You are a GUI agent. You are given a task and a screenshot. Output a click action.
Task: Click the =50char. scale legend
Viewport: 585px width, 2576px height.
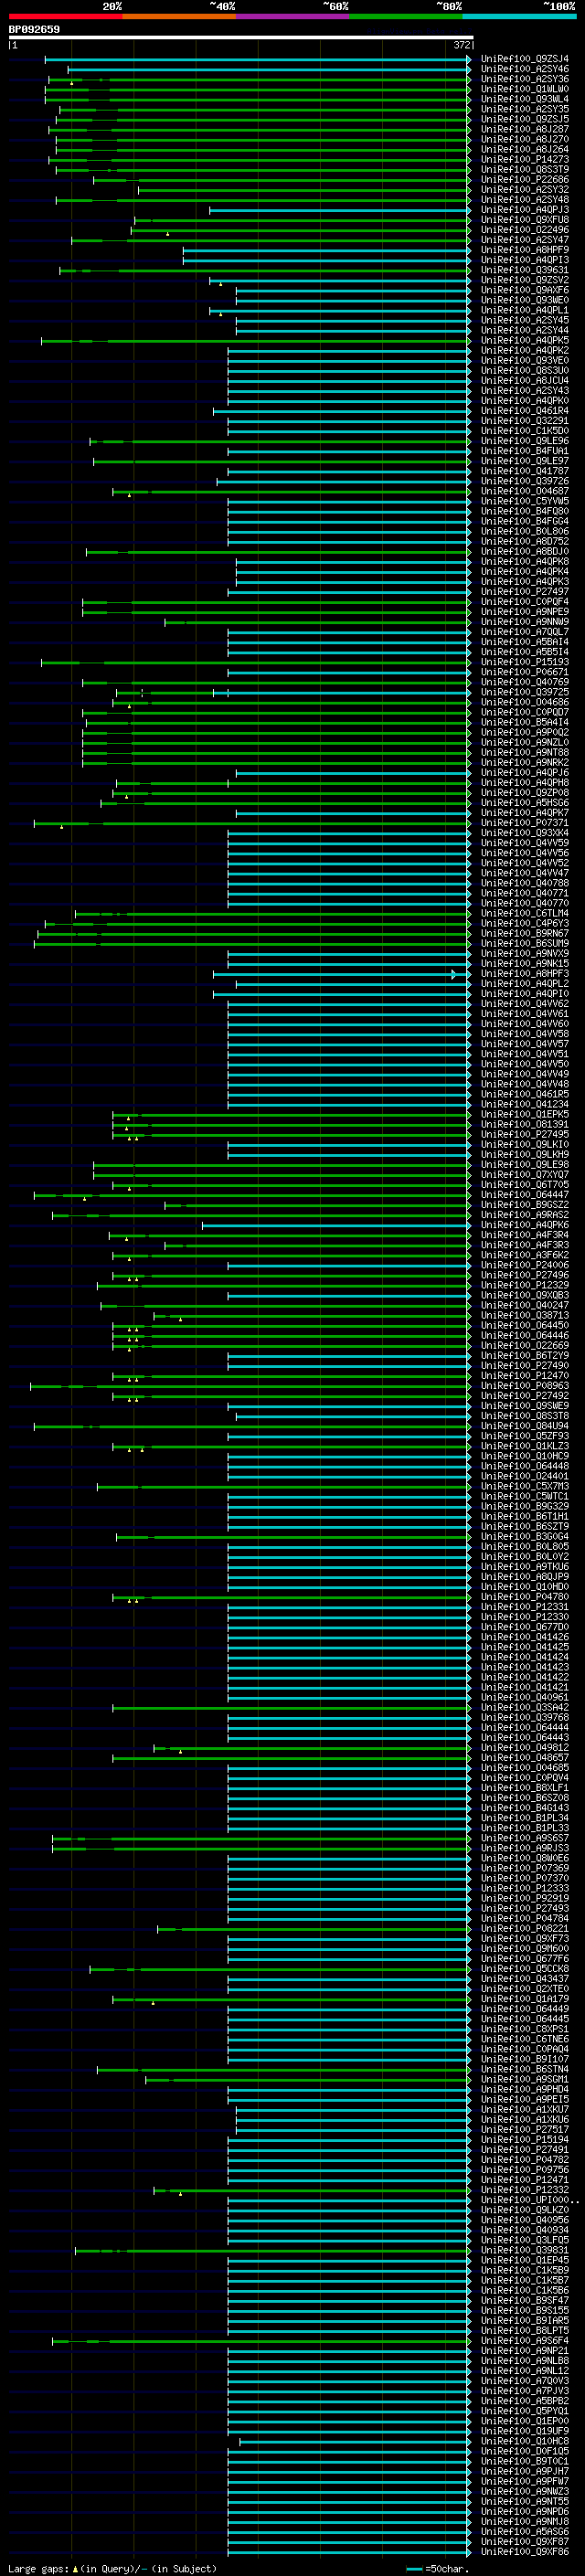point(437,2568)
